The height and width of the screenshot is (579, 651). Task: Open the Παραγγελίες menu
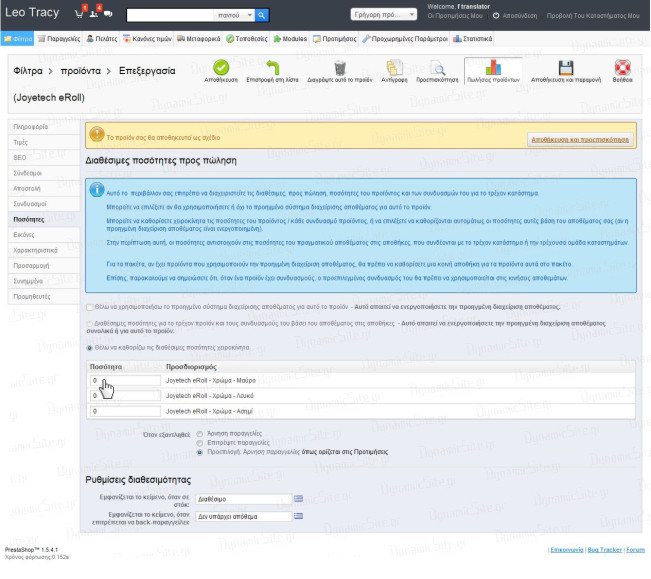[59, 39]
